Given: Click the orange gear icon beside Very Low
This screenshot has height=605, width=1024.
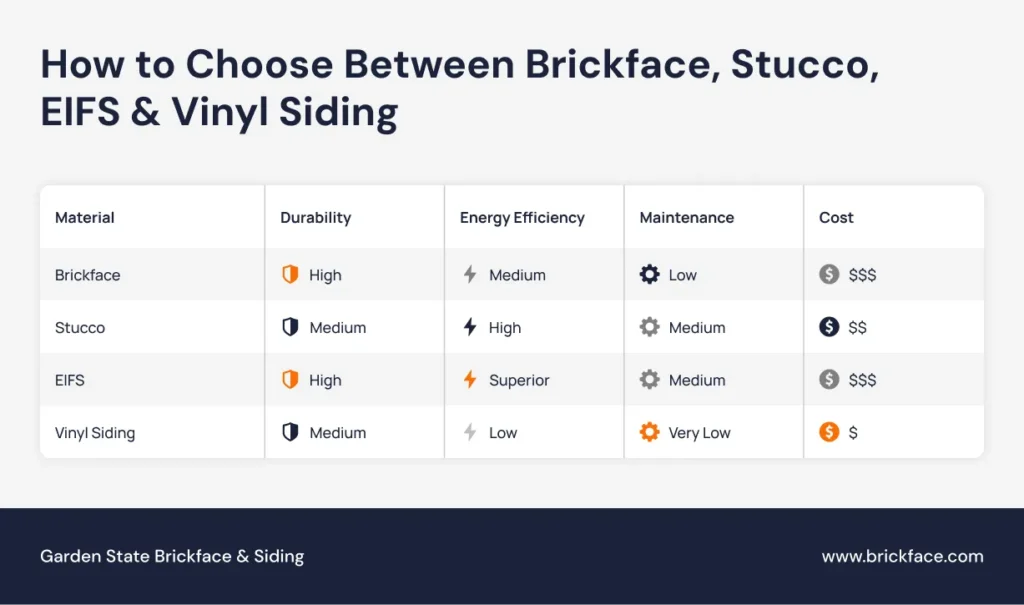Looking at the screenshot, I should [x=649, y=433].
